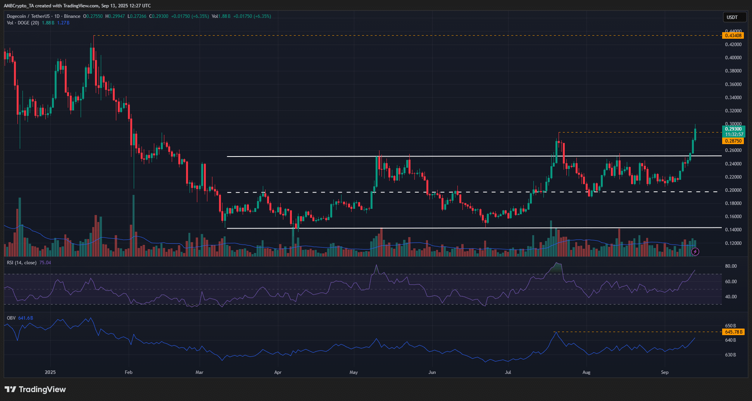This screenshot has height=401, width=752.
Task: Select the dashed orange line at chart top
Action: (x=400, y=35)
